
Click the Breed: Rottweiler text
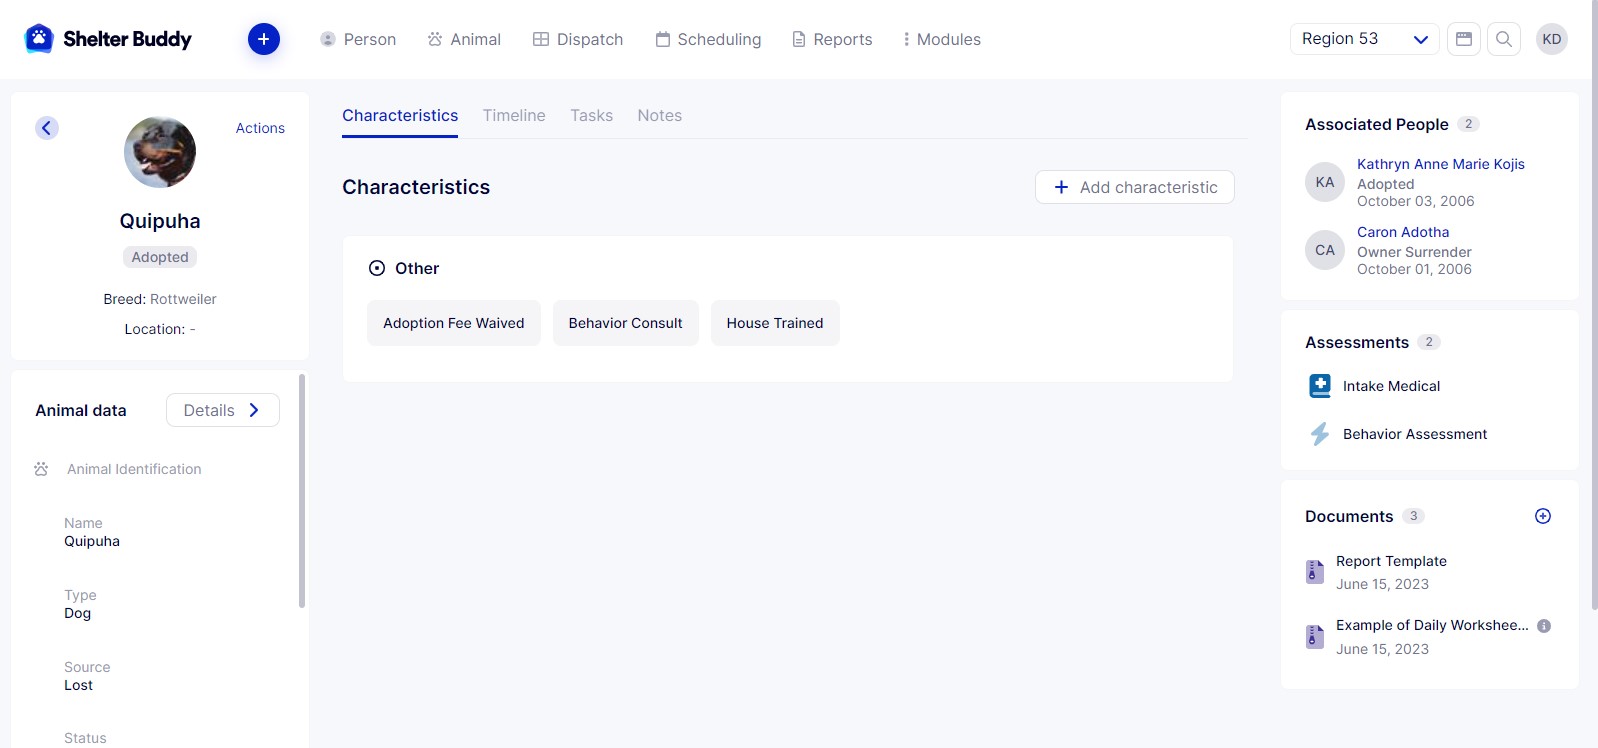pos(160,299)
